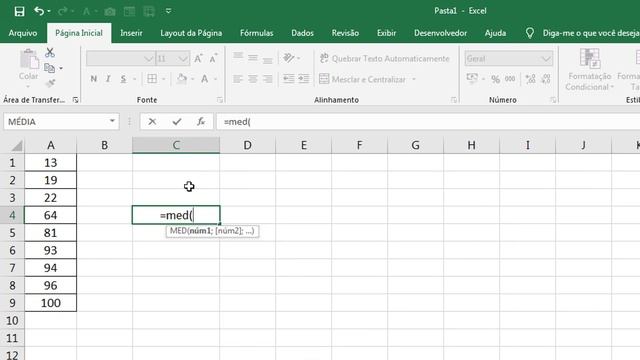The image size is (640, 360).
Task: Open the font name dropdown
Action: click(x=148, y=59)
